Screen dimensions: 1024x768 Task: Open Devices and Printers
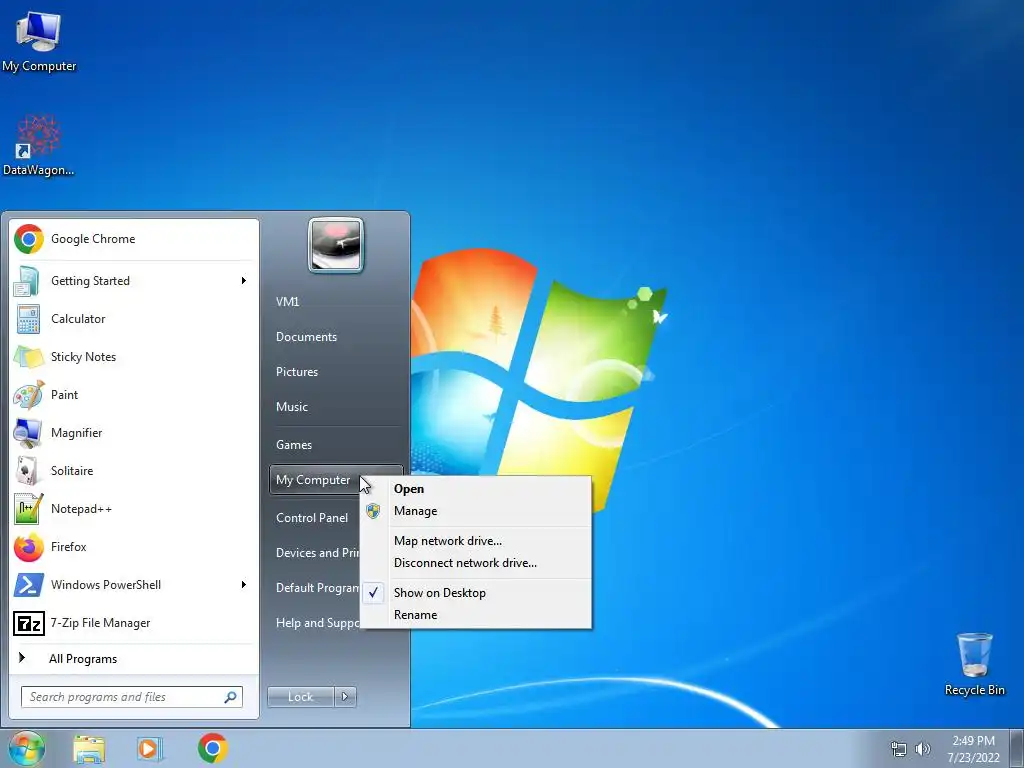pyautogui.click(x=315, y=553)
